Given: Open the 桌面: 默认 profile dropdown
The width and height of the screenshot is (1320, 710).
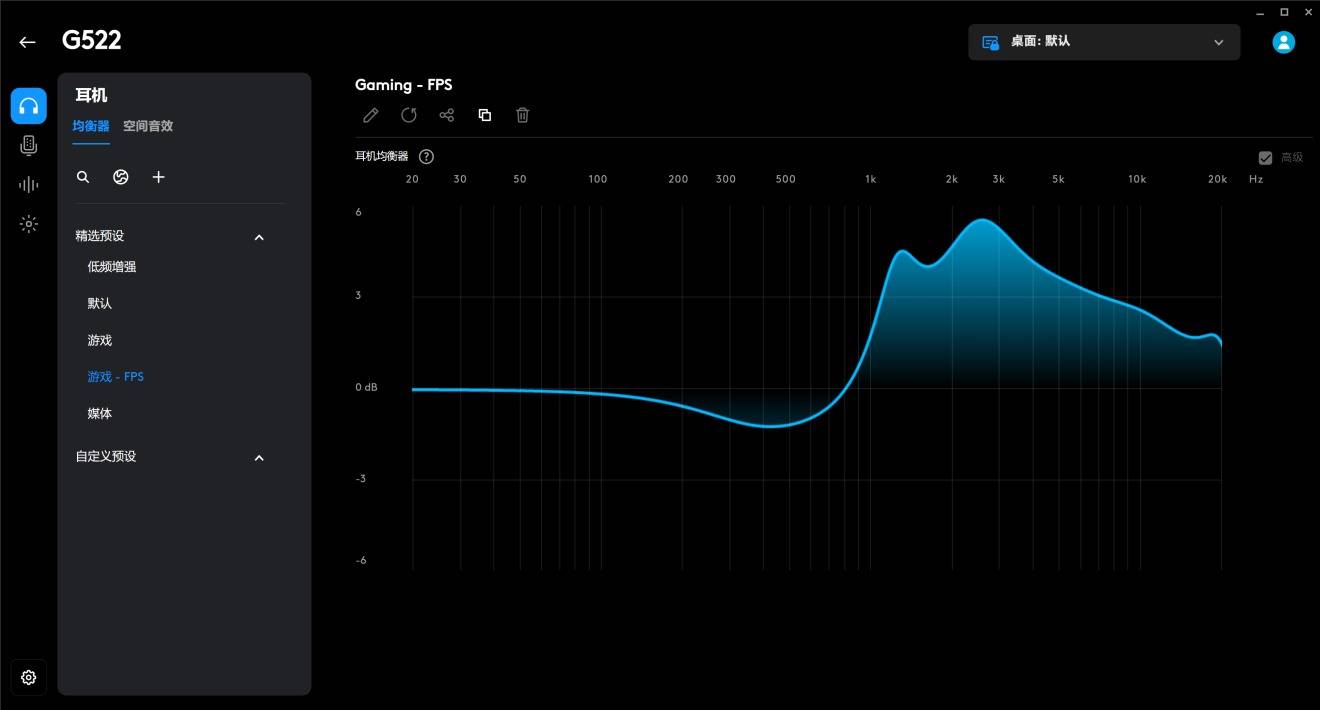Looking at the screenshot, I should click(x=1104, y=42).
